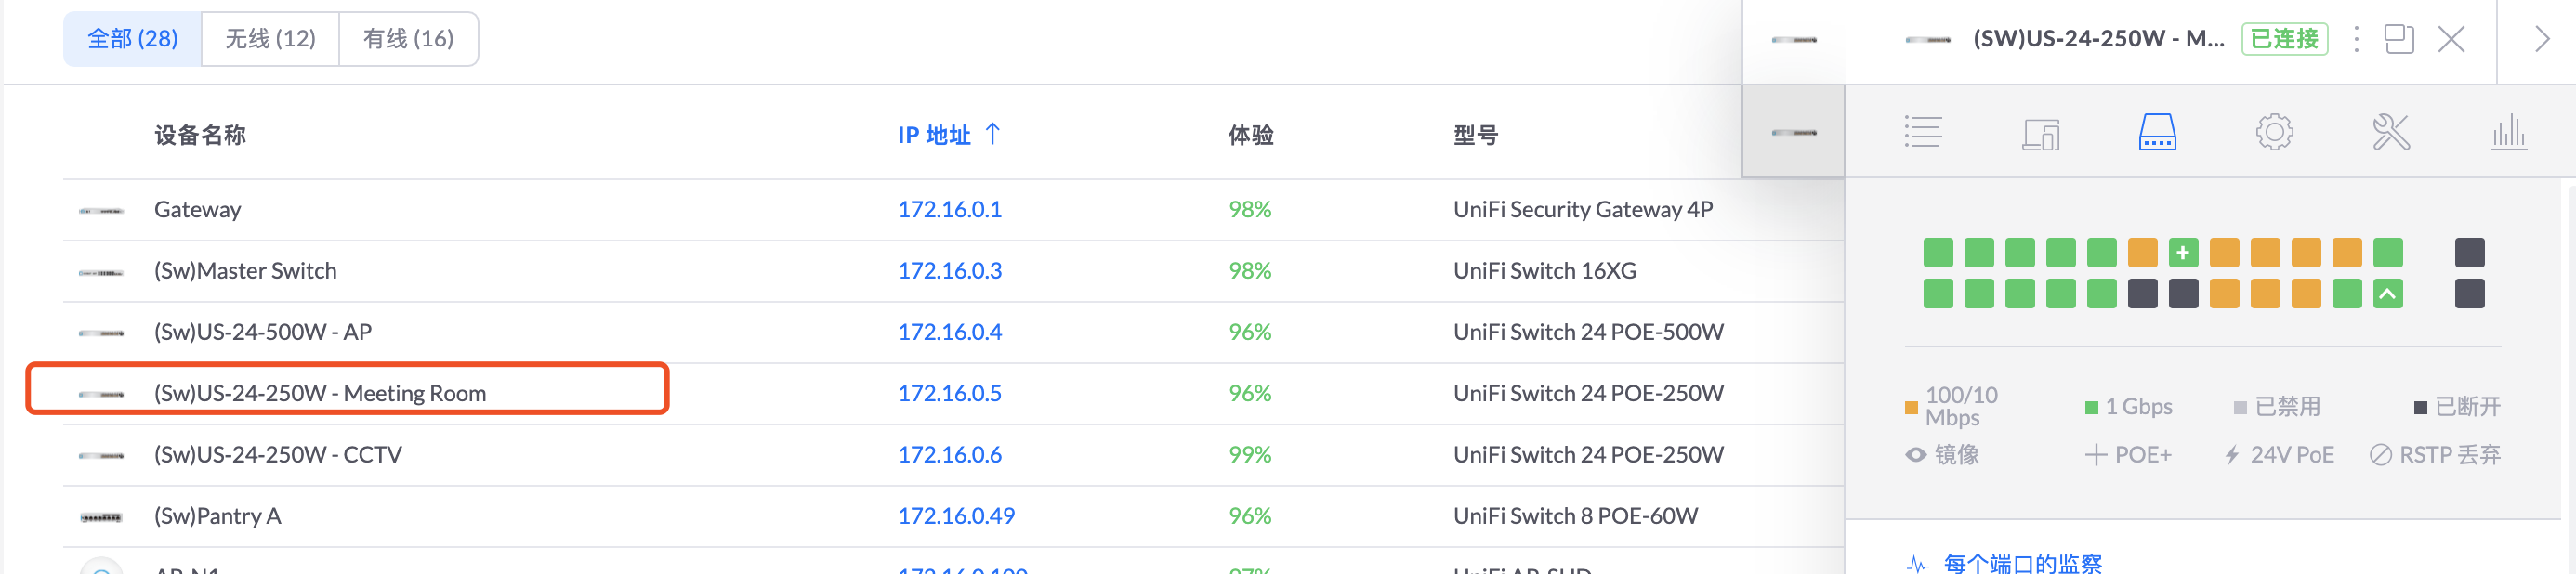Click the Meeting Room switch device icon
The image size is (2576, 574).
pyautogui.click(x=101, y=394)
